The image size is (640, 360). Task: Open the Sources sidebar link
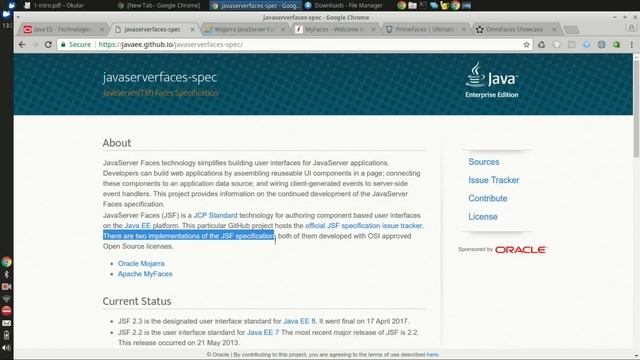[x=484, y=162]
